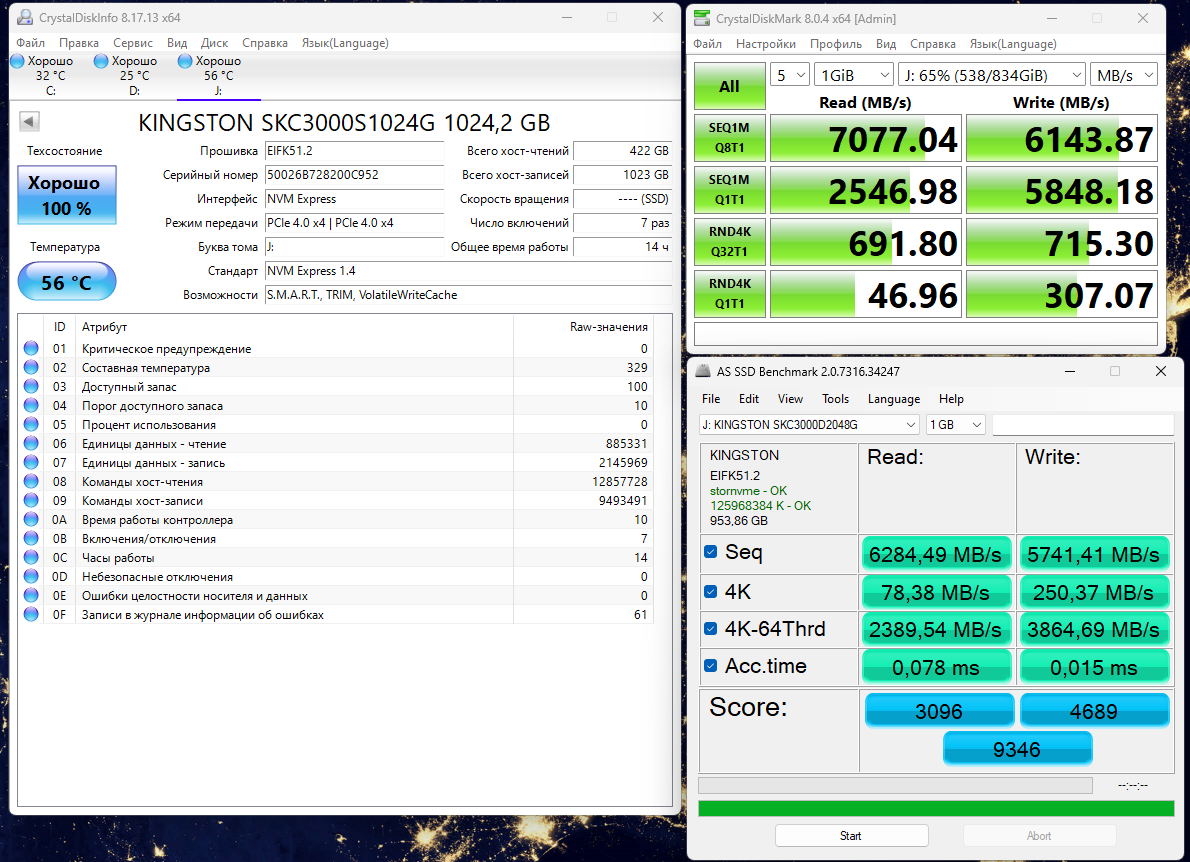This screenshot has height=862, width=1190.
Task: Click the gray progress bar in AS SSD
Action: (896, 785)
